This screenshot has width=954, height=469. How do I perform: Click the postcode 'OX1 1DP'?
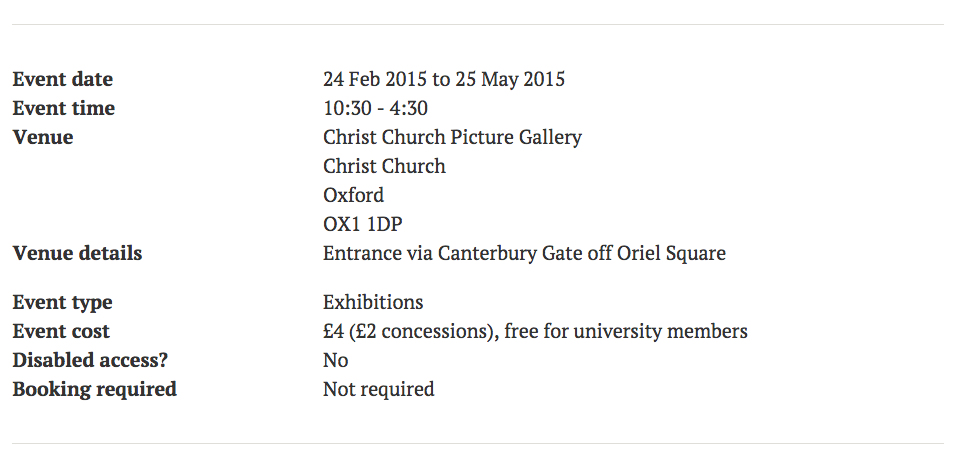[x=362, y=225]
